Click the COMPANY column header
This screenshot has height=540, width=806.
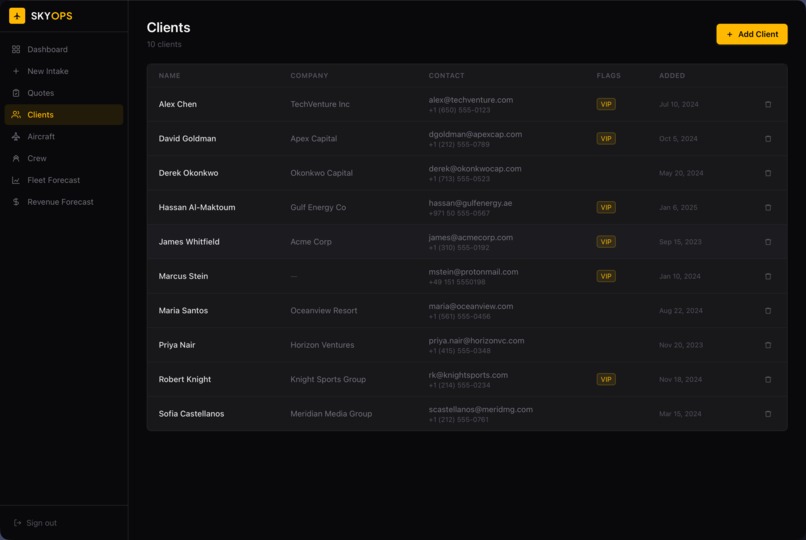[309, 76]
